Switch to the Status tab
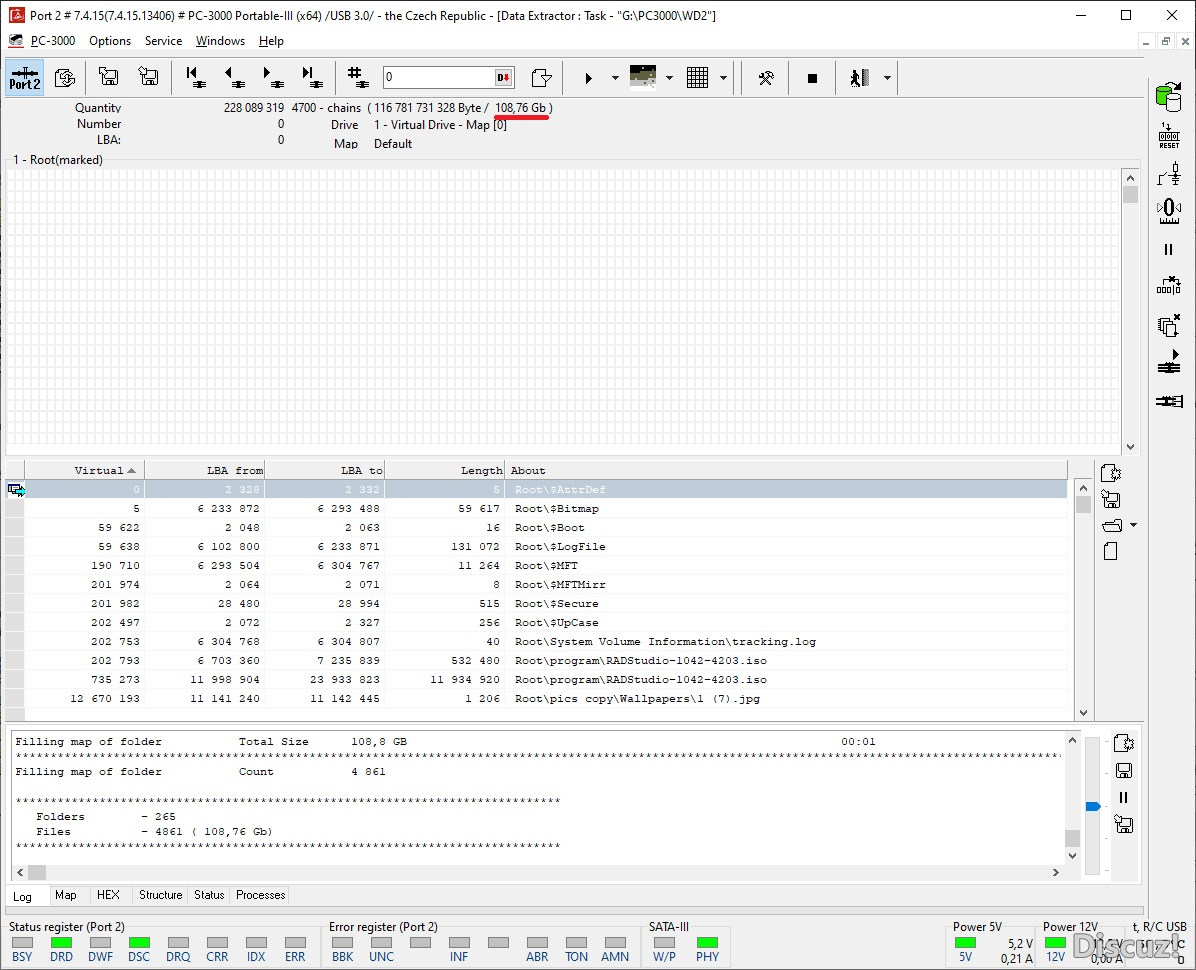 pos(209,895)
